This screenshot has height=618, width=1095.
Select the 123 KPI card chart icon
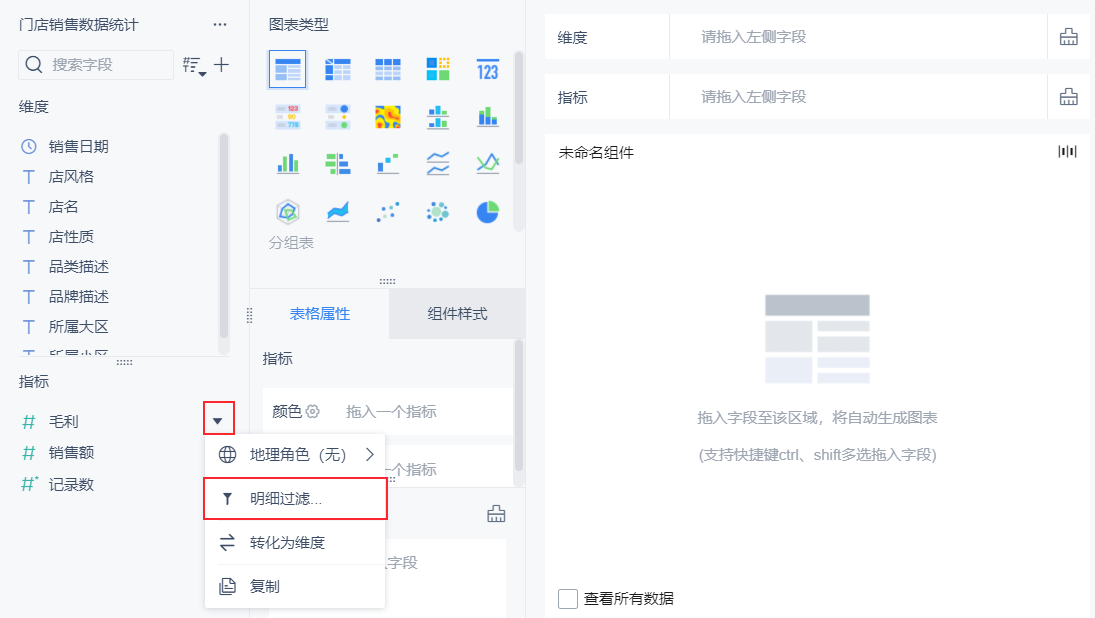tap(487, 69)
